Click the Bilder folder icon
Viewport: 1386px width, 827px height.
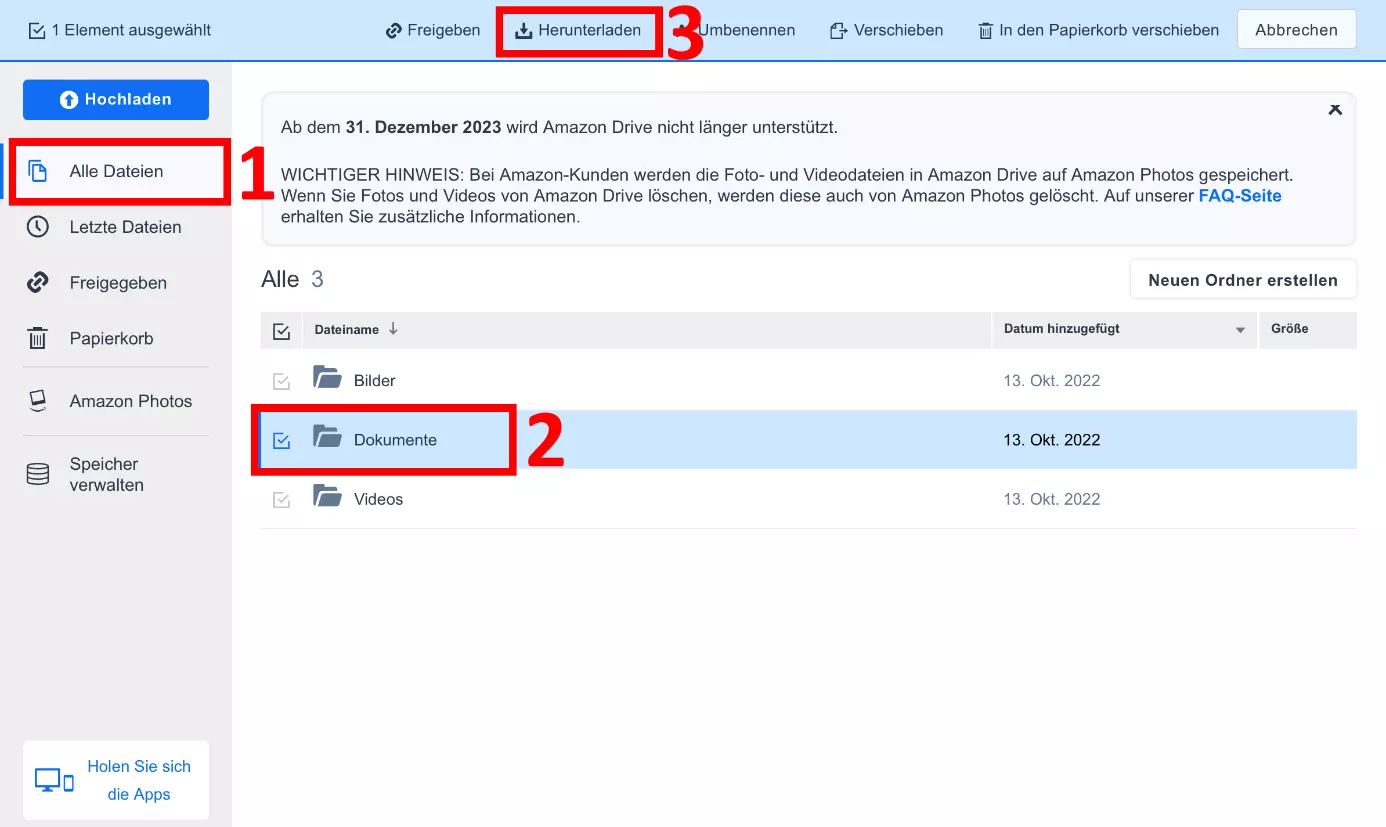327,378
